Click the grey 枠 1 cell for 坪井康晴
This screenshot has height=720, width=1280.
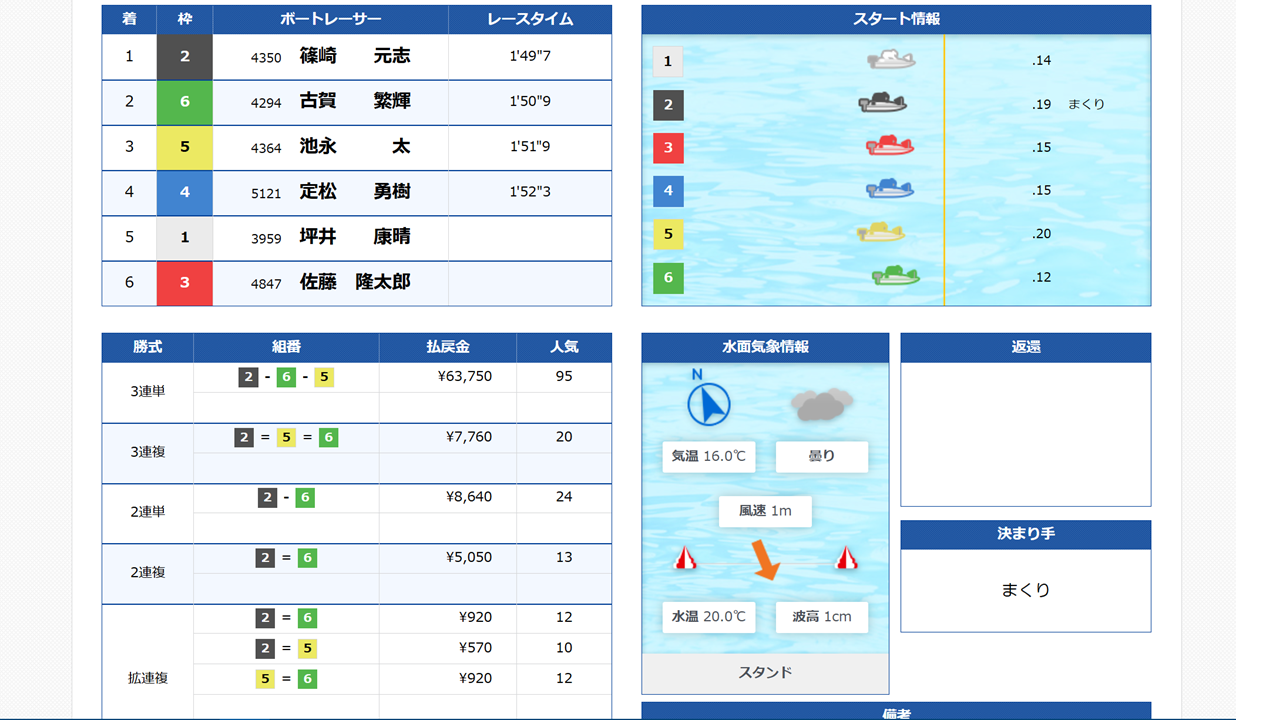point(185,238)
